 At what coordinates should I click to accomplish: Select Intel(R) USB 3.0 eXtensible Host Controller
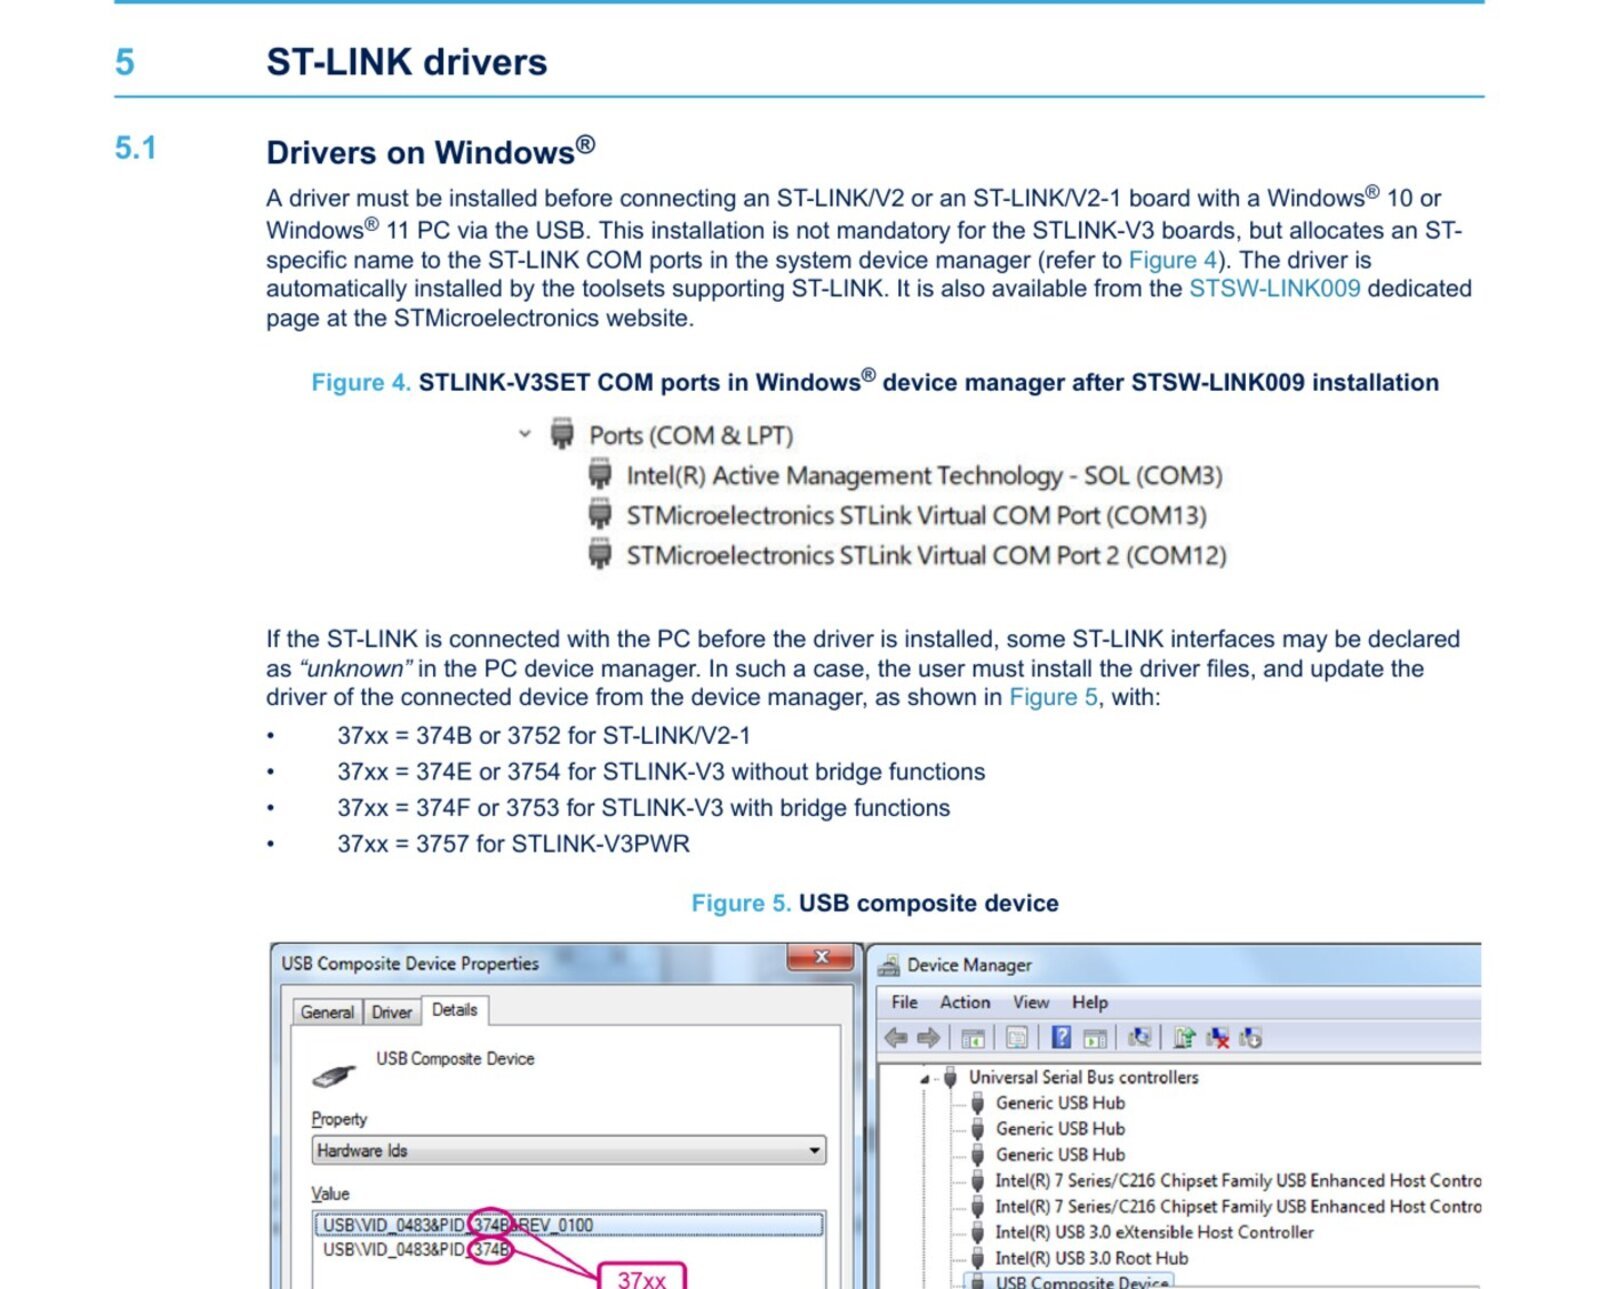(1154, 1232)
